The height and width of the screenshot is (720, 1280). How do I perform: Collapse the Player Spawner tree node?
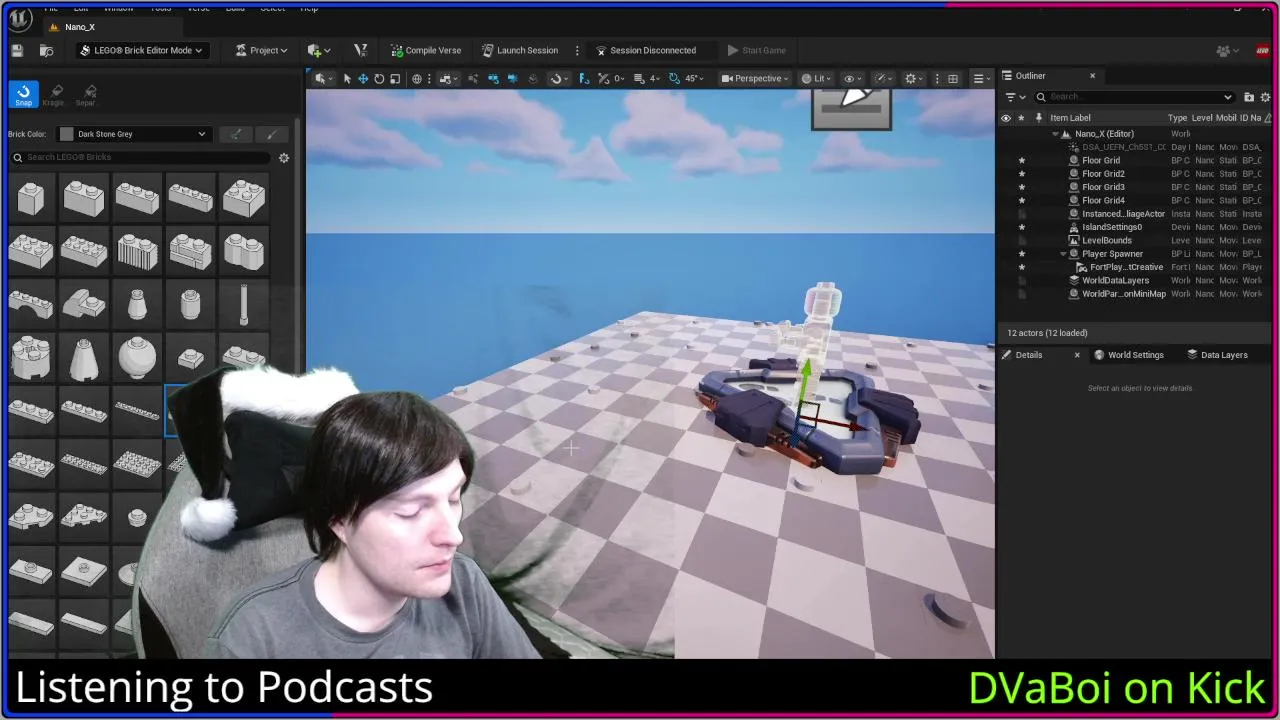(x=1063, y=254)
